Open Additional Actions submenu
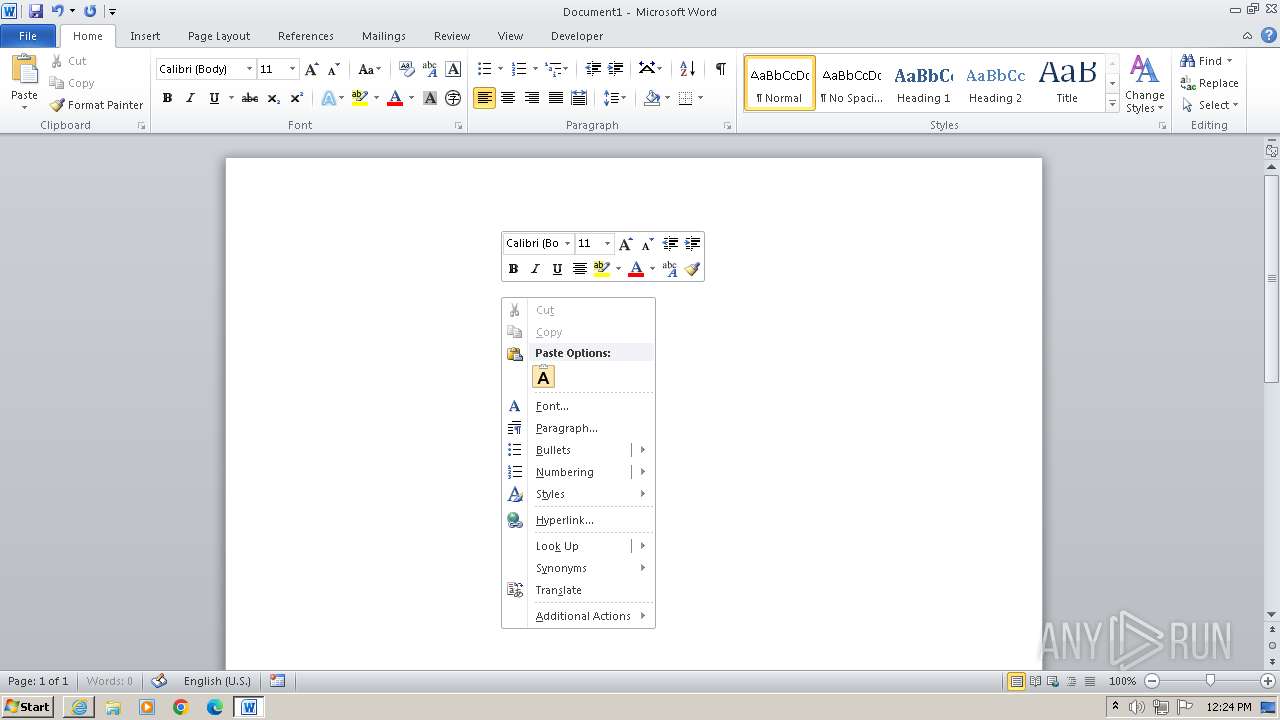Image resolution: width=1280 pixels, height=720 pixels. click(x=578, y=616)
